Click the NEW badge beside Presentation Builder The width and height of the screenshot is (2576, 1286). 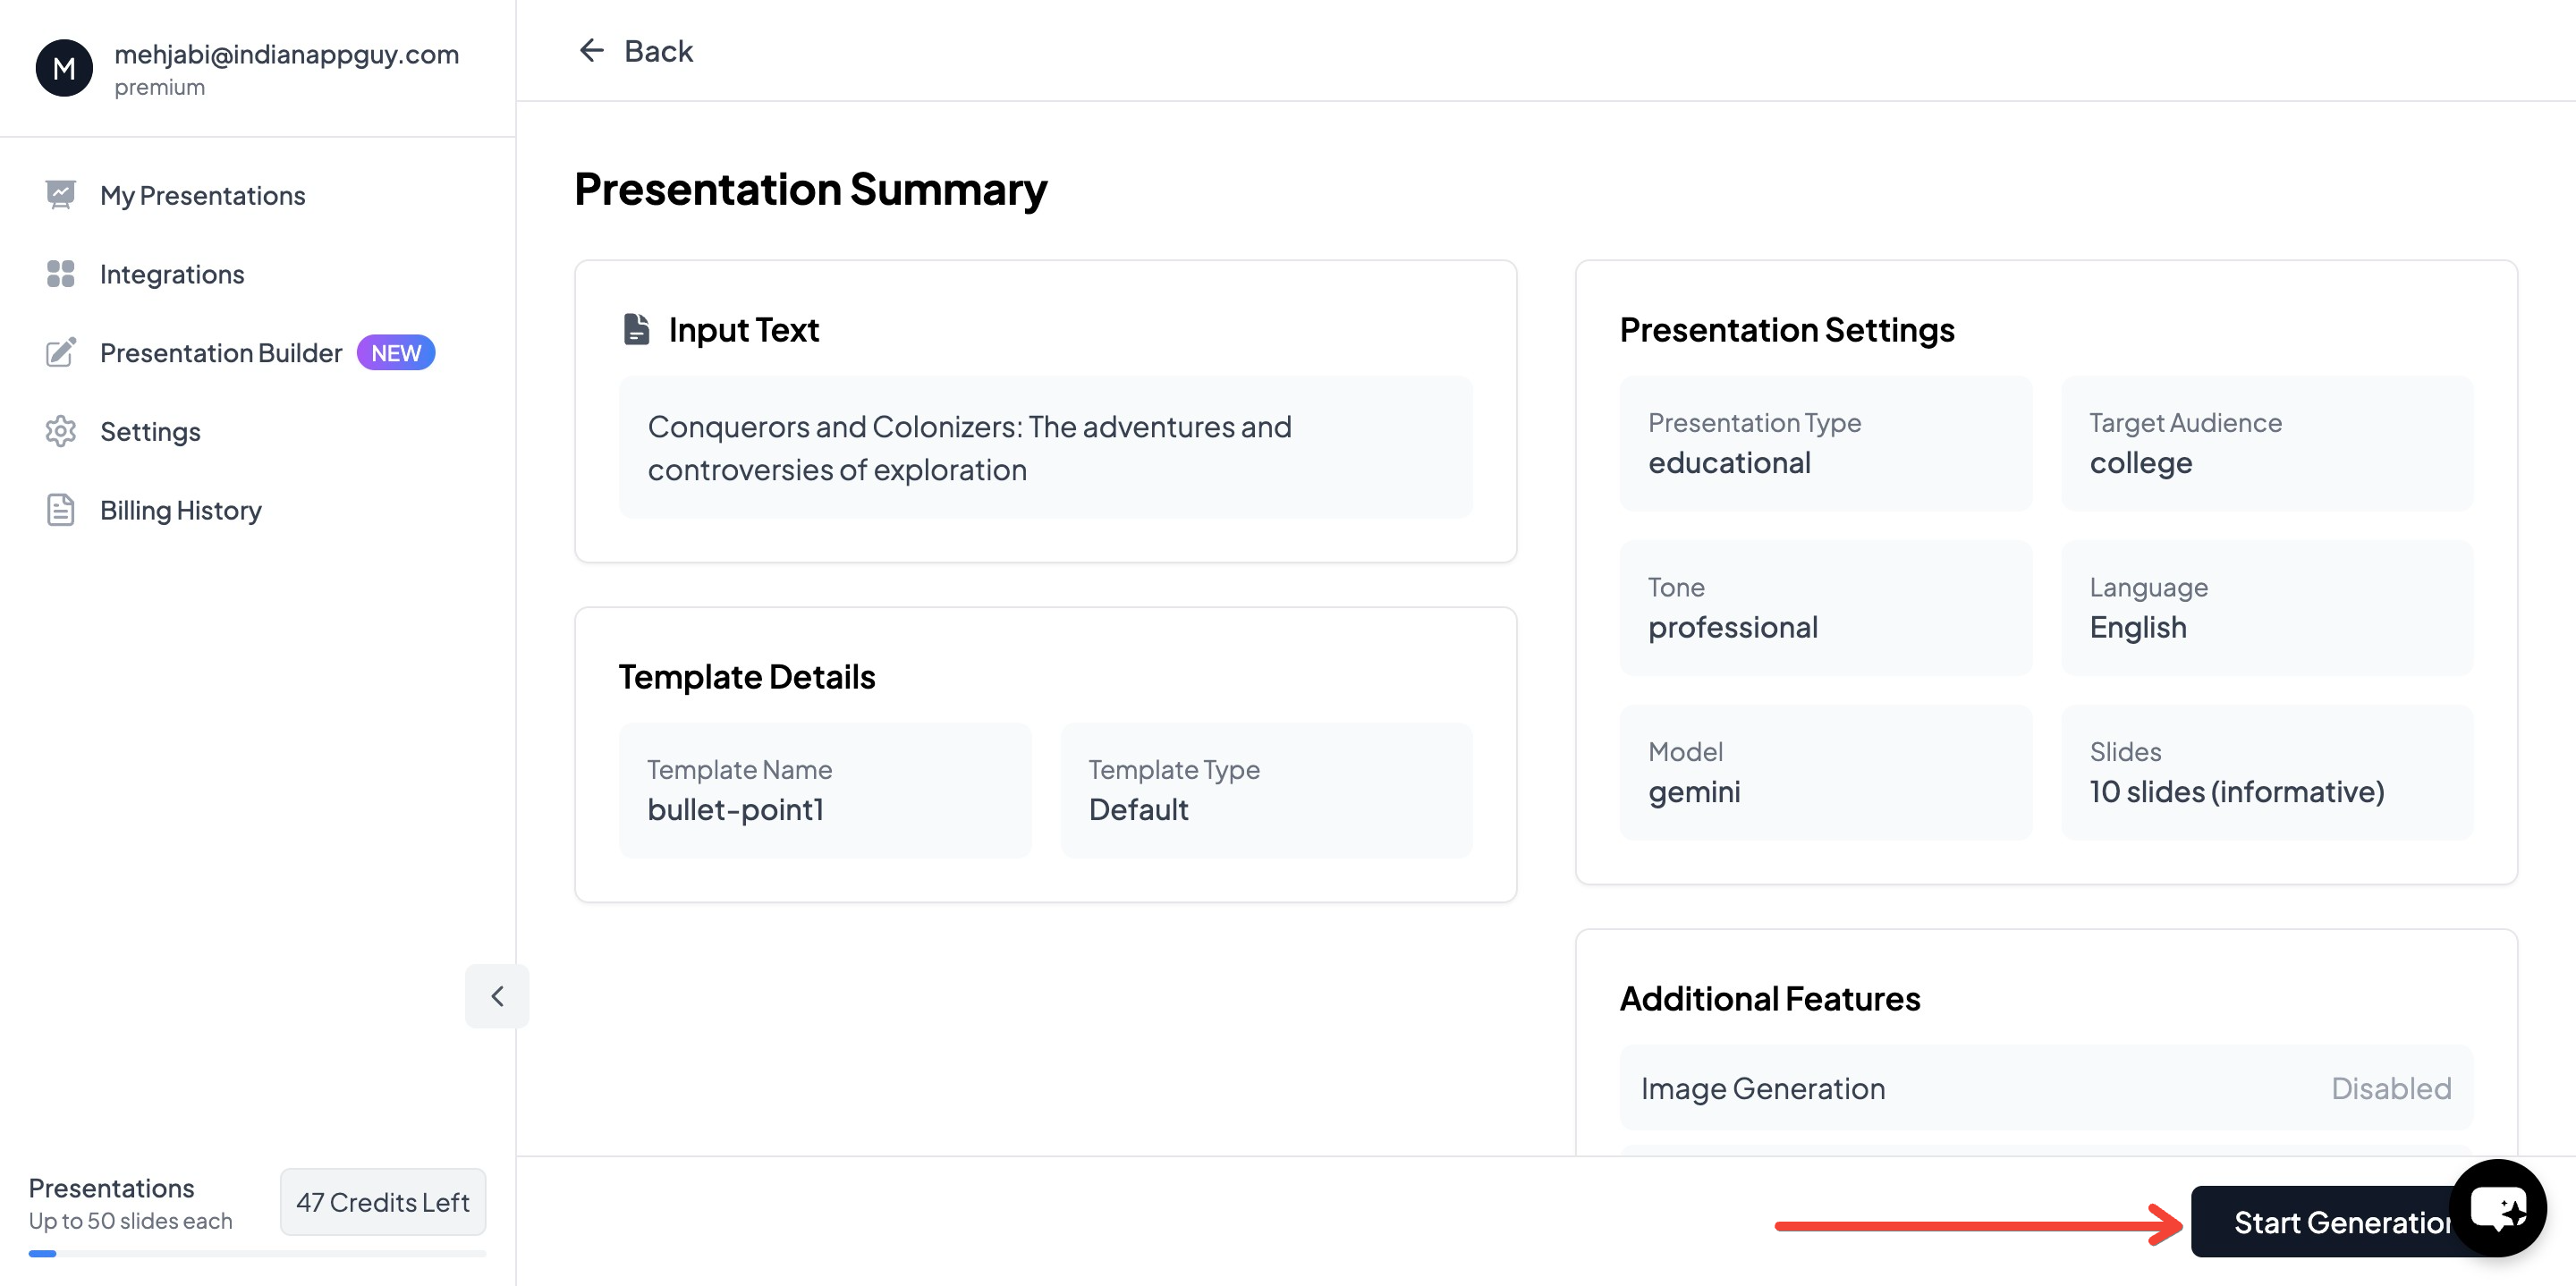click(x=396, y=353)
